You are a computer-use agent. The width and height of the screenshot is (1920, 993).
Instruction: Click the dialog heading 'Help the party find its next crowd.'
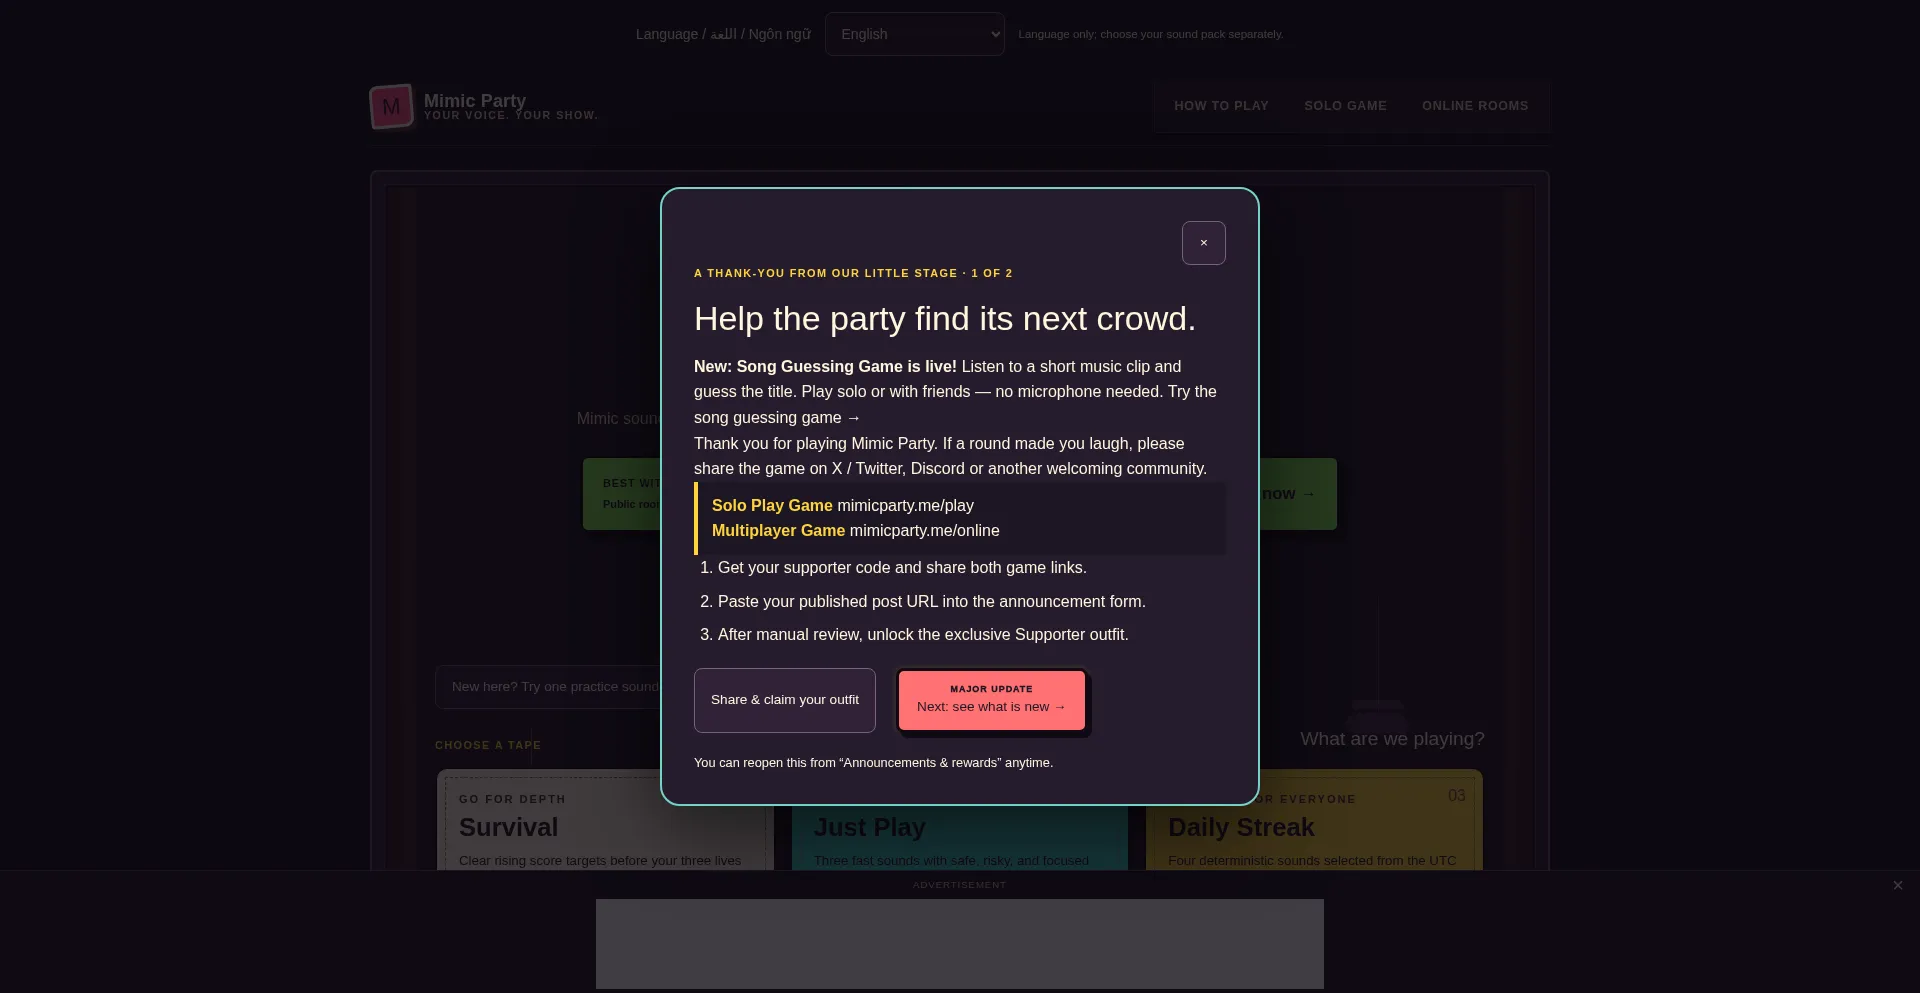(x=945, y=319)
